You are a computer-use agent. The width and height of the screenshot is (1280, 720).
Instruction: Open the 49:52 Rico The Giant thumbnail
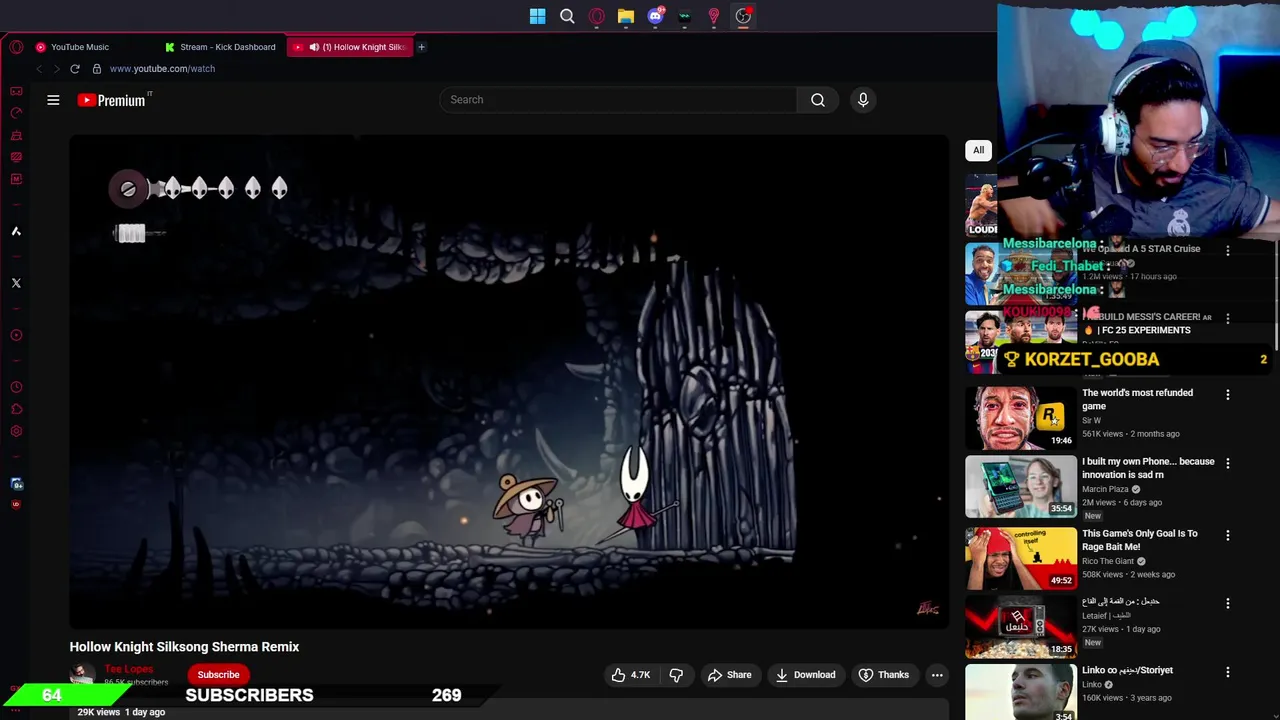tap(1021, 558)
